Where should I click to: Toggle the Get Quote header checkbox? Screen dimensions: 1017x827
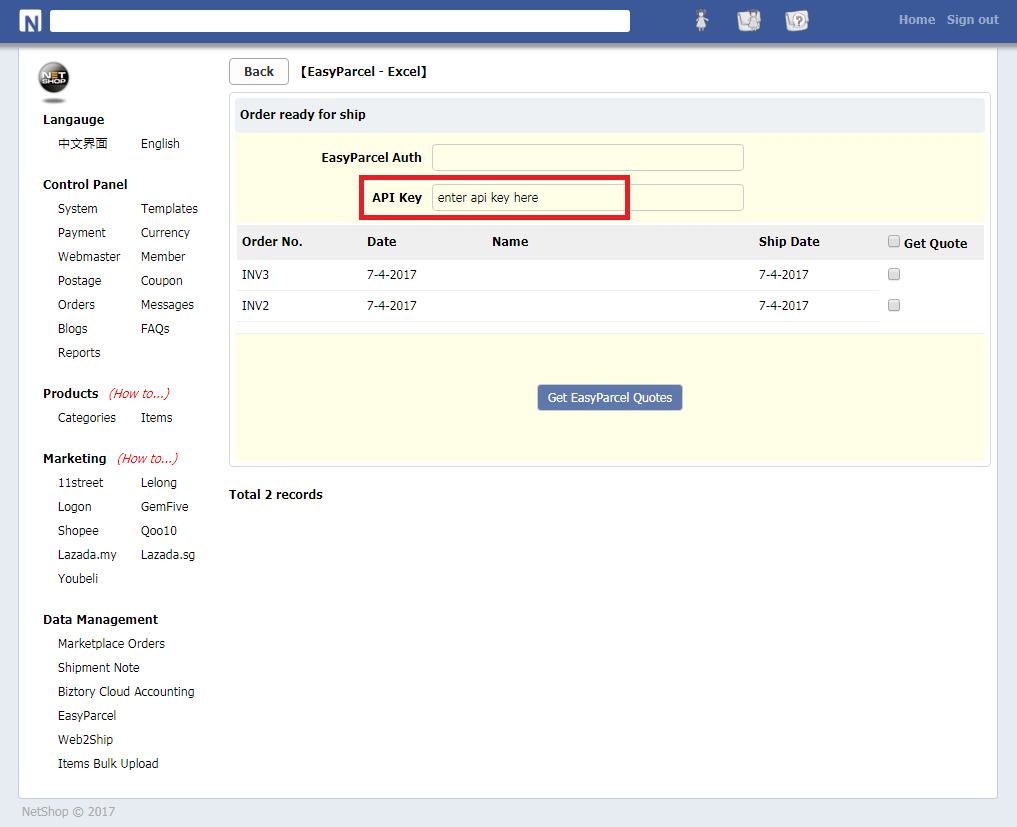893,241
